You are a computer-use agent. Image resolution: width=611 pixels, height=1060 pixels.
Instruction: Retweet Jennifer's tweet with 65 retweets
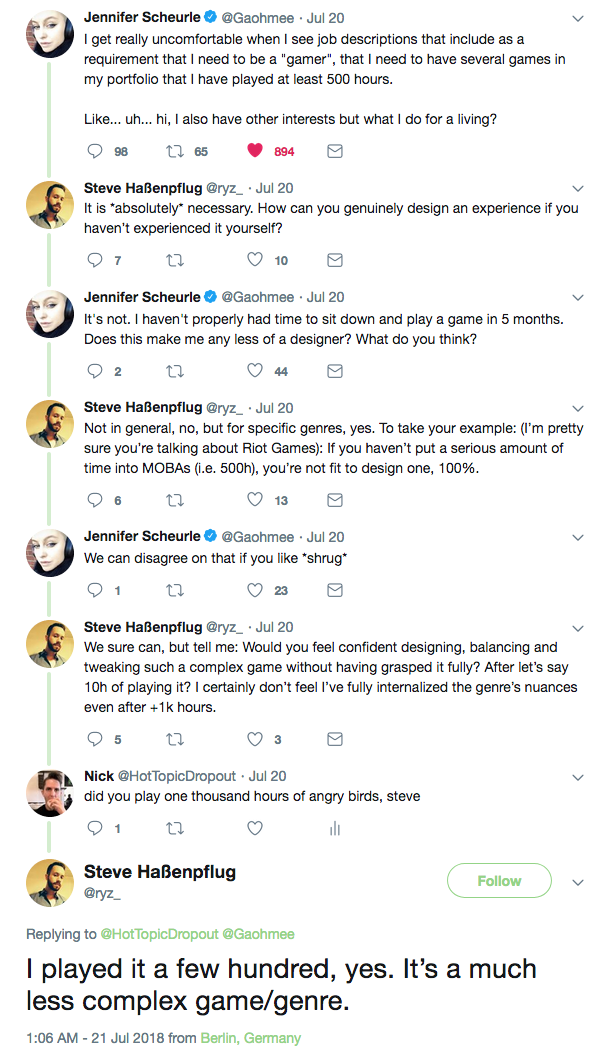tap(175, 151)
